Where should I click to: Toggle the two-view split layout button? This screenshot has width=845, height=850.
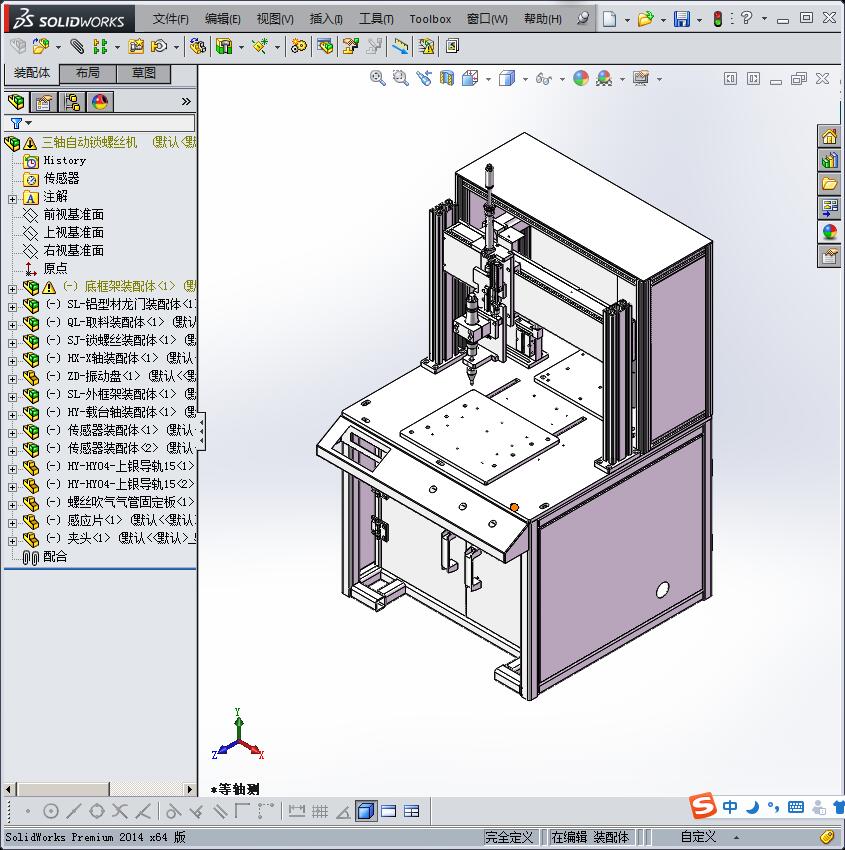389,811
